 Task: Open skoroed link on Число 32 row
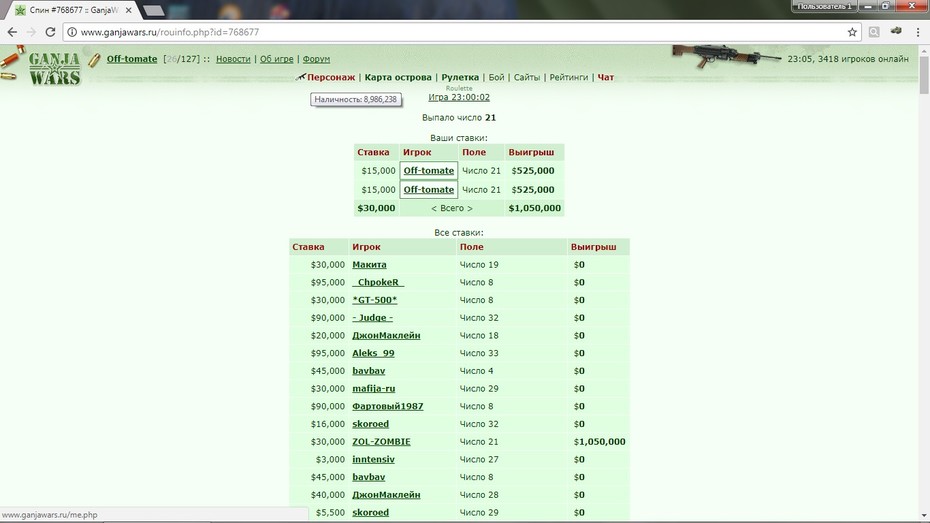[x=371, y=425]
